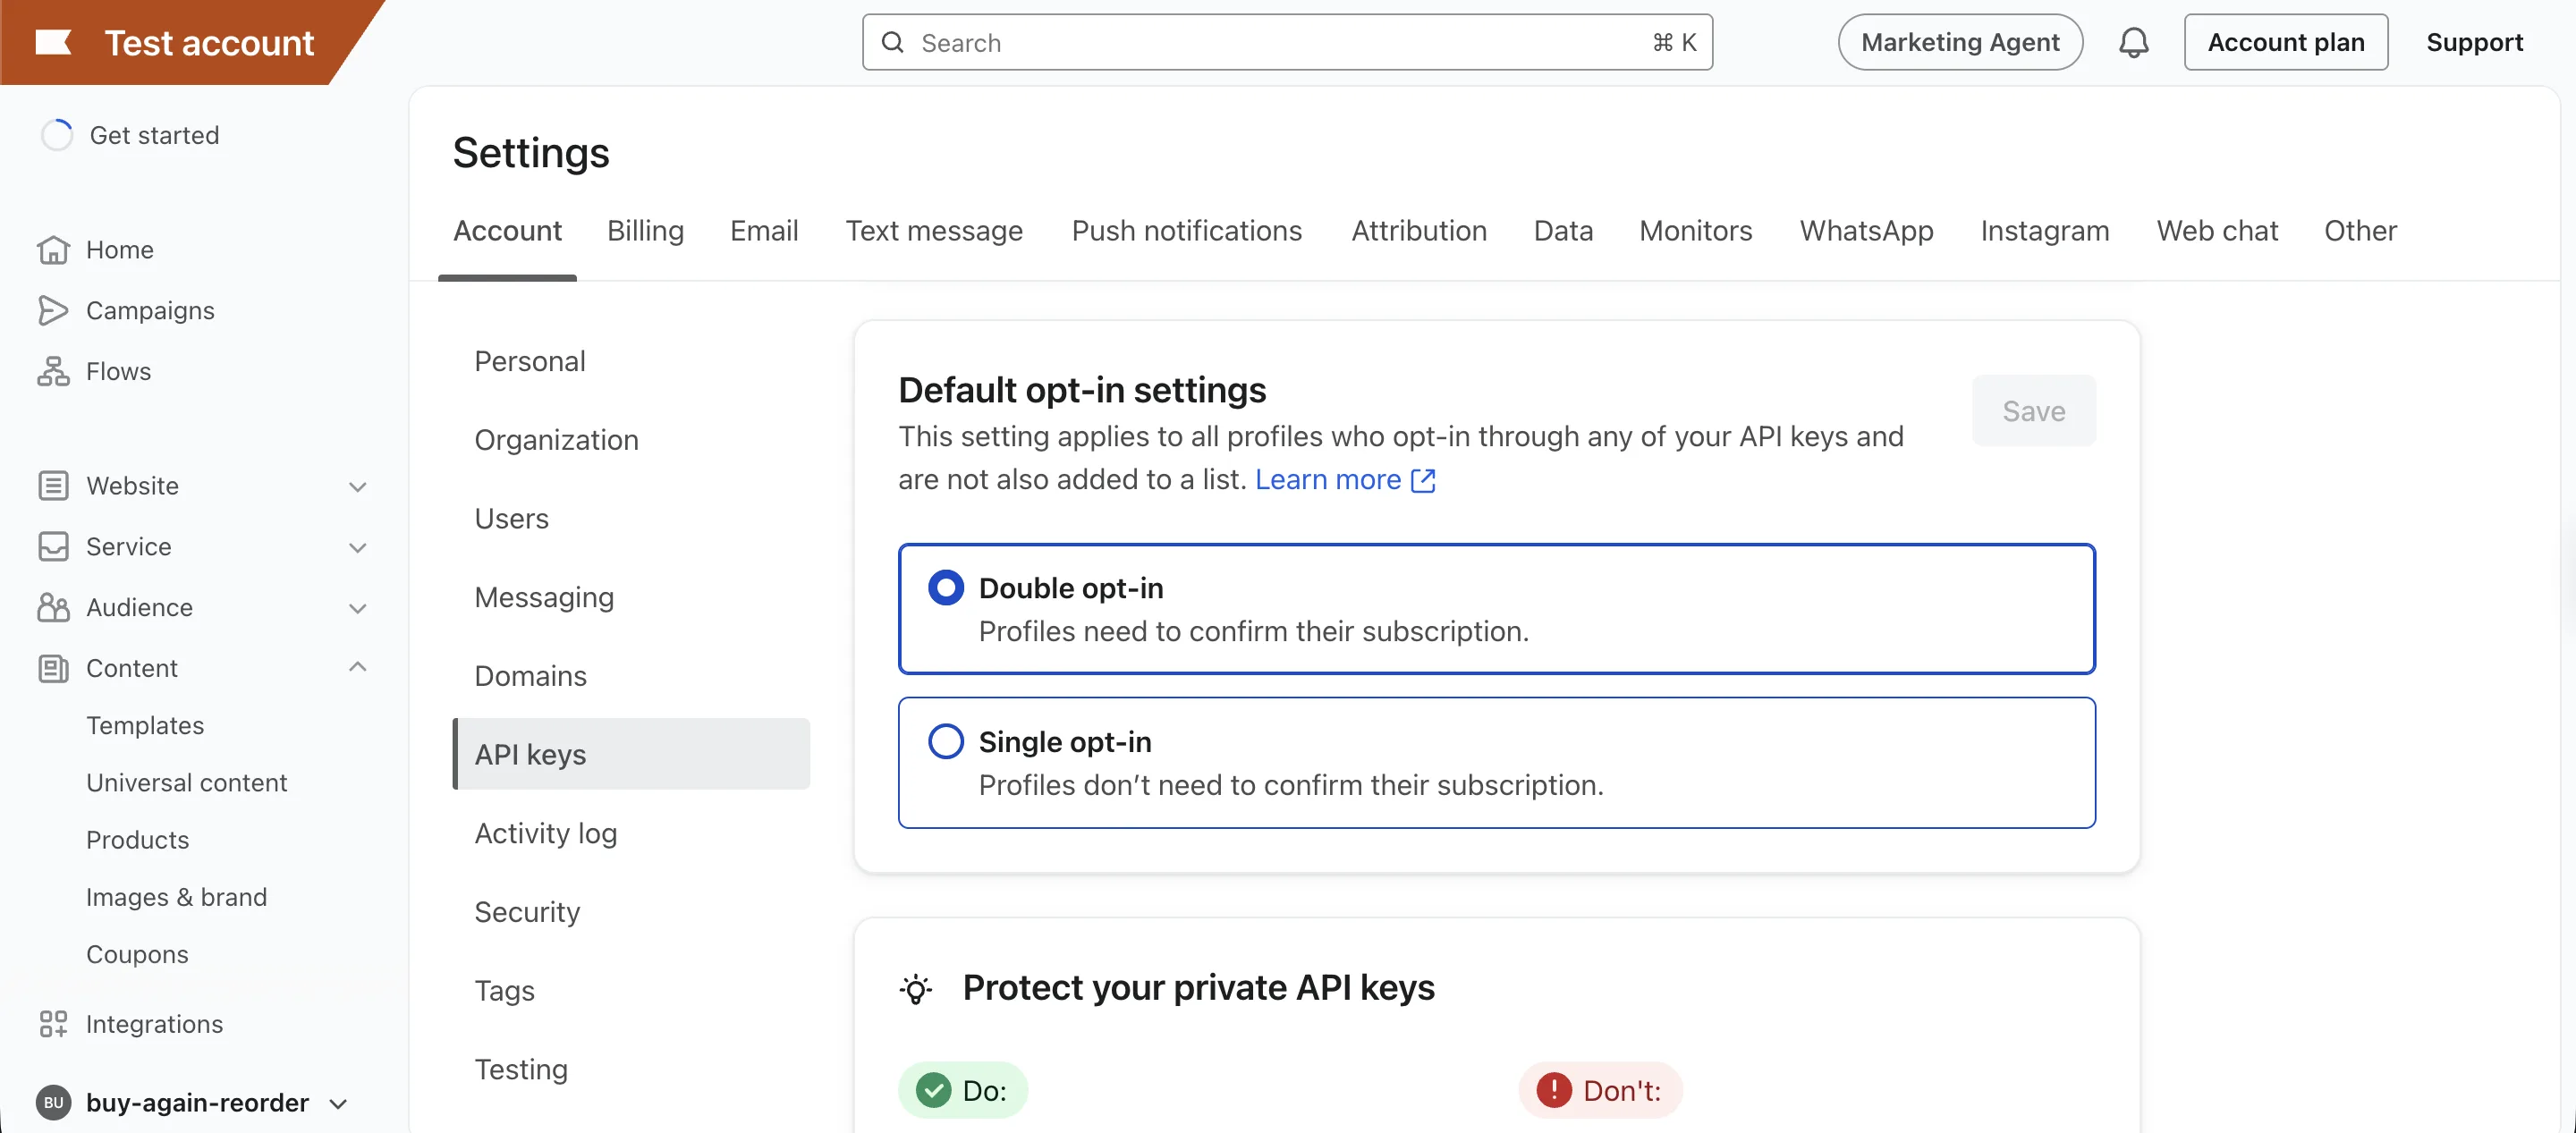
Task: Click the Content newspaper icon
Action: click(53, 669)
